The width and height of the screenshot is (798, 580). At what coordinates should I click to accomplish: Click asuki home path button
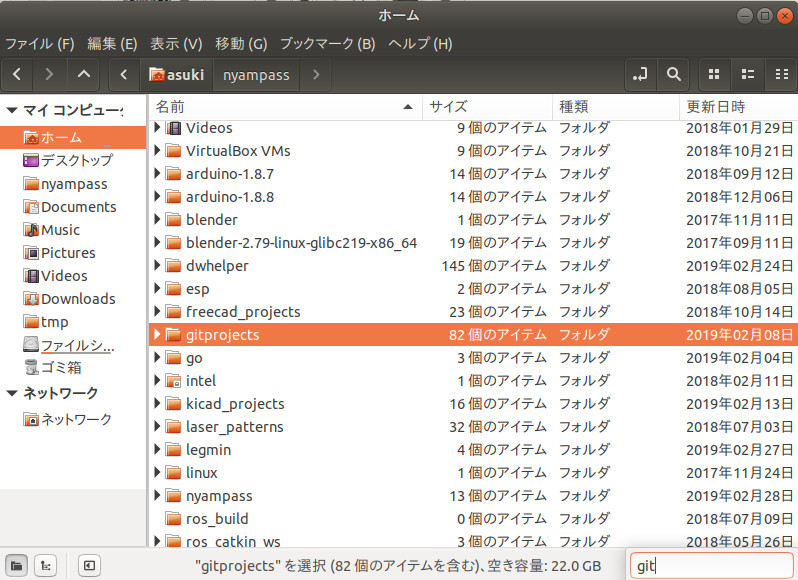coord(177,75)
